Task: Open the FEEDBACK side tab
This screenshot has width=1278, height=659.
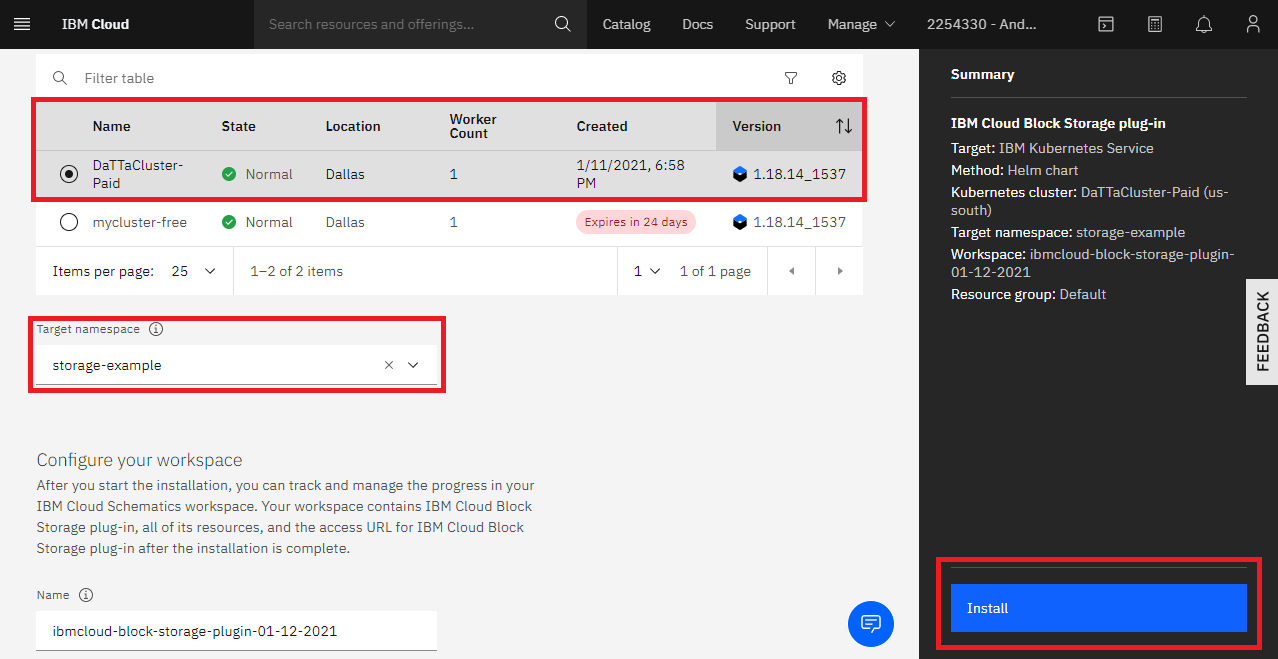Action: point(1262,331)
